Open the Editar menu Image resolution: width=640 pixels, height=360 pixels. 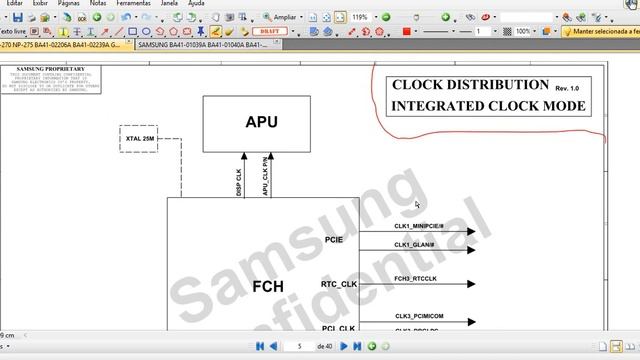[14, 3]
